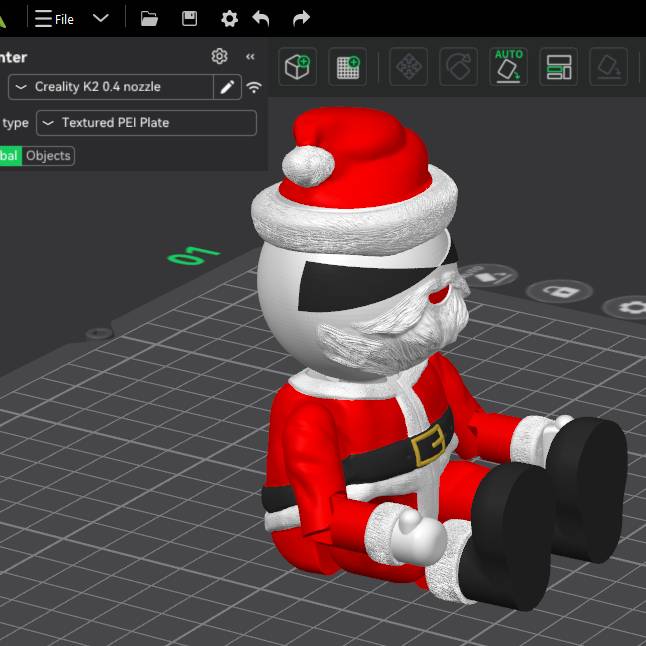The height and width of the screenshot is (646, 646).
Task: Open preferences via top bar gear icon
Action: click(x=229, y=18)
